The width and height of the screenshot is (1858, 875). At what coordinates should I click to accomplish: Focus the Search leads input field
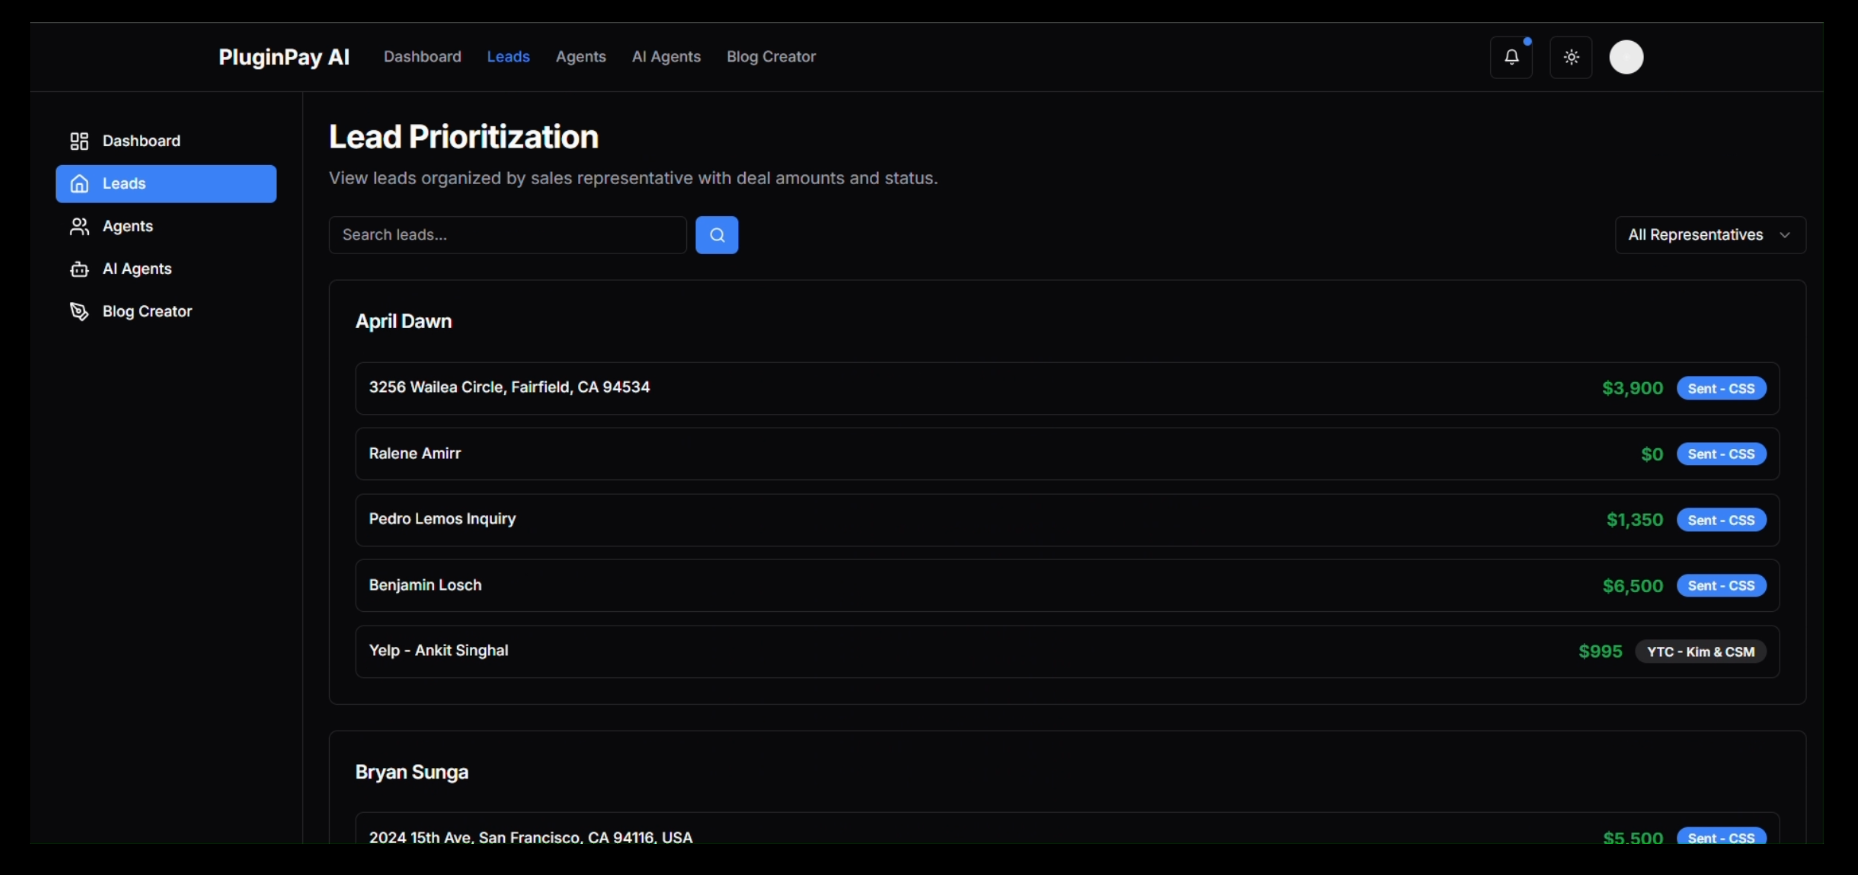click(x=507, y=235)
